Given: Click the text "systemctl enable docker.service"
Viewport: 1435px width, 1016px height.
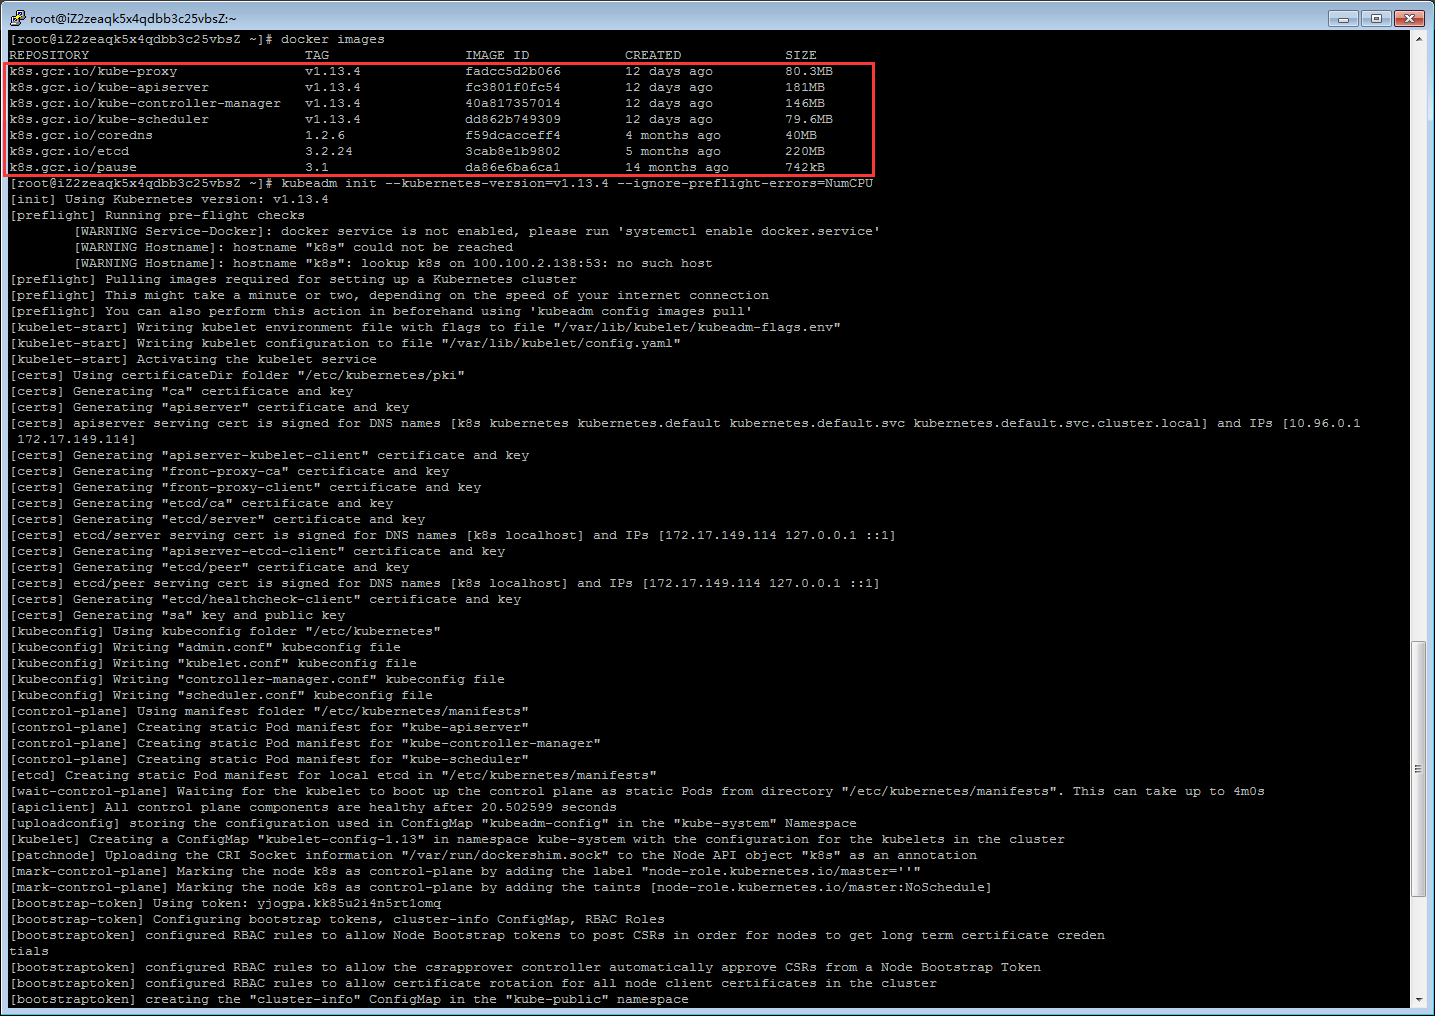Looking at the screenshot, I should coord(749,231).
